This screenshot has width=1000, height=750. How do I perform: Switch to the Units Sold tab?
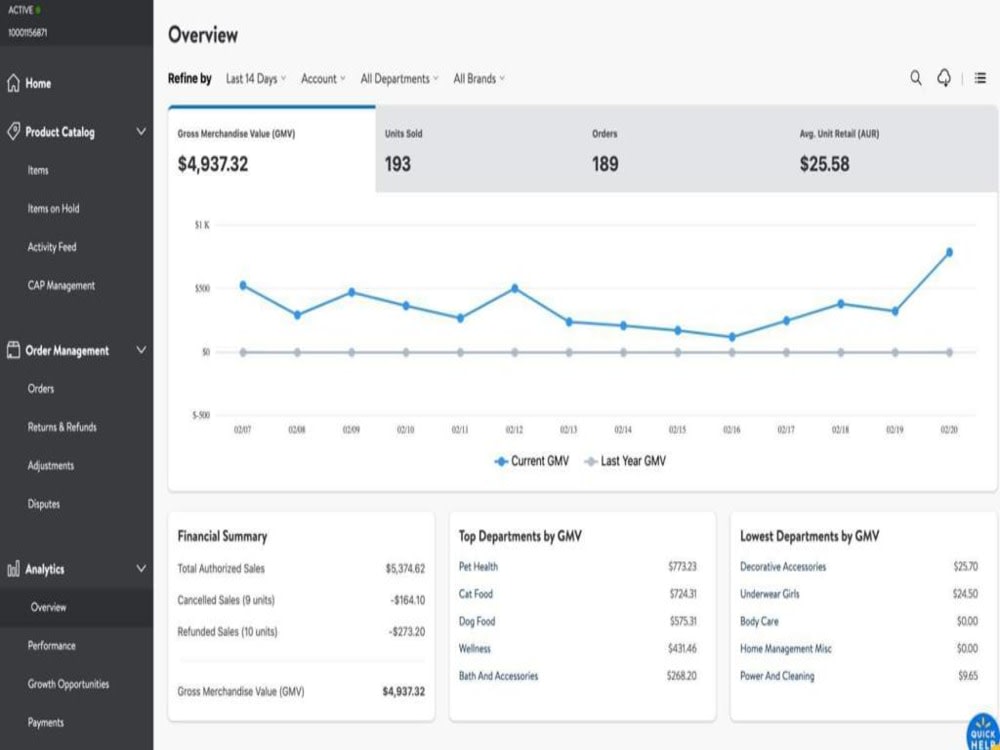pyautogui.click(x=479, y=149)
